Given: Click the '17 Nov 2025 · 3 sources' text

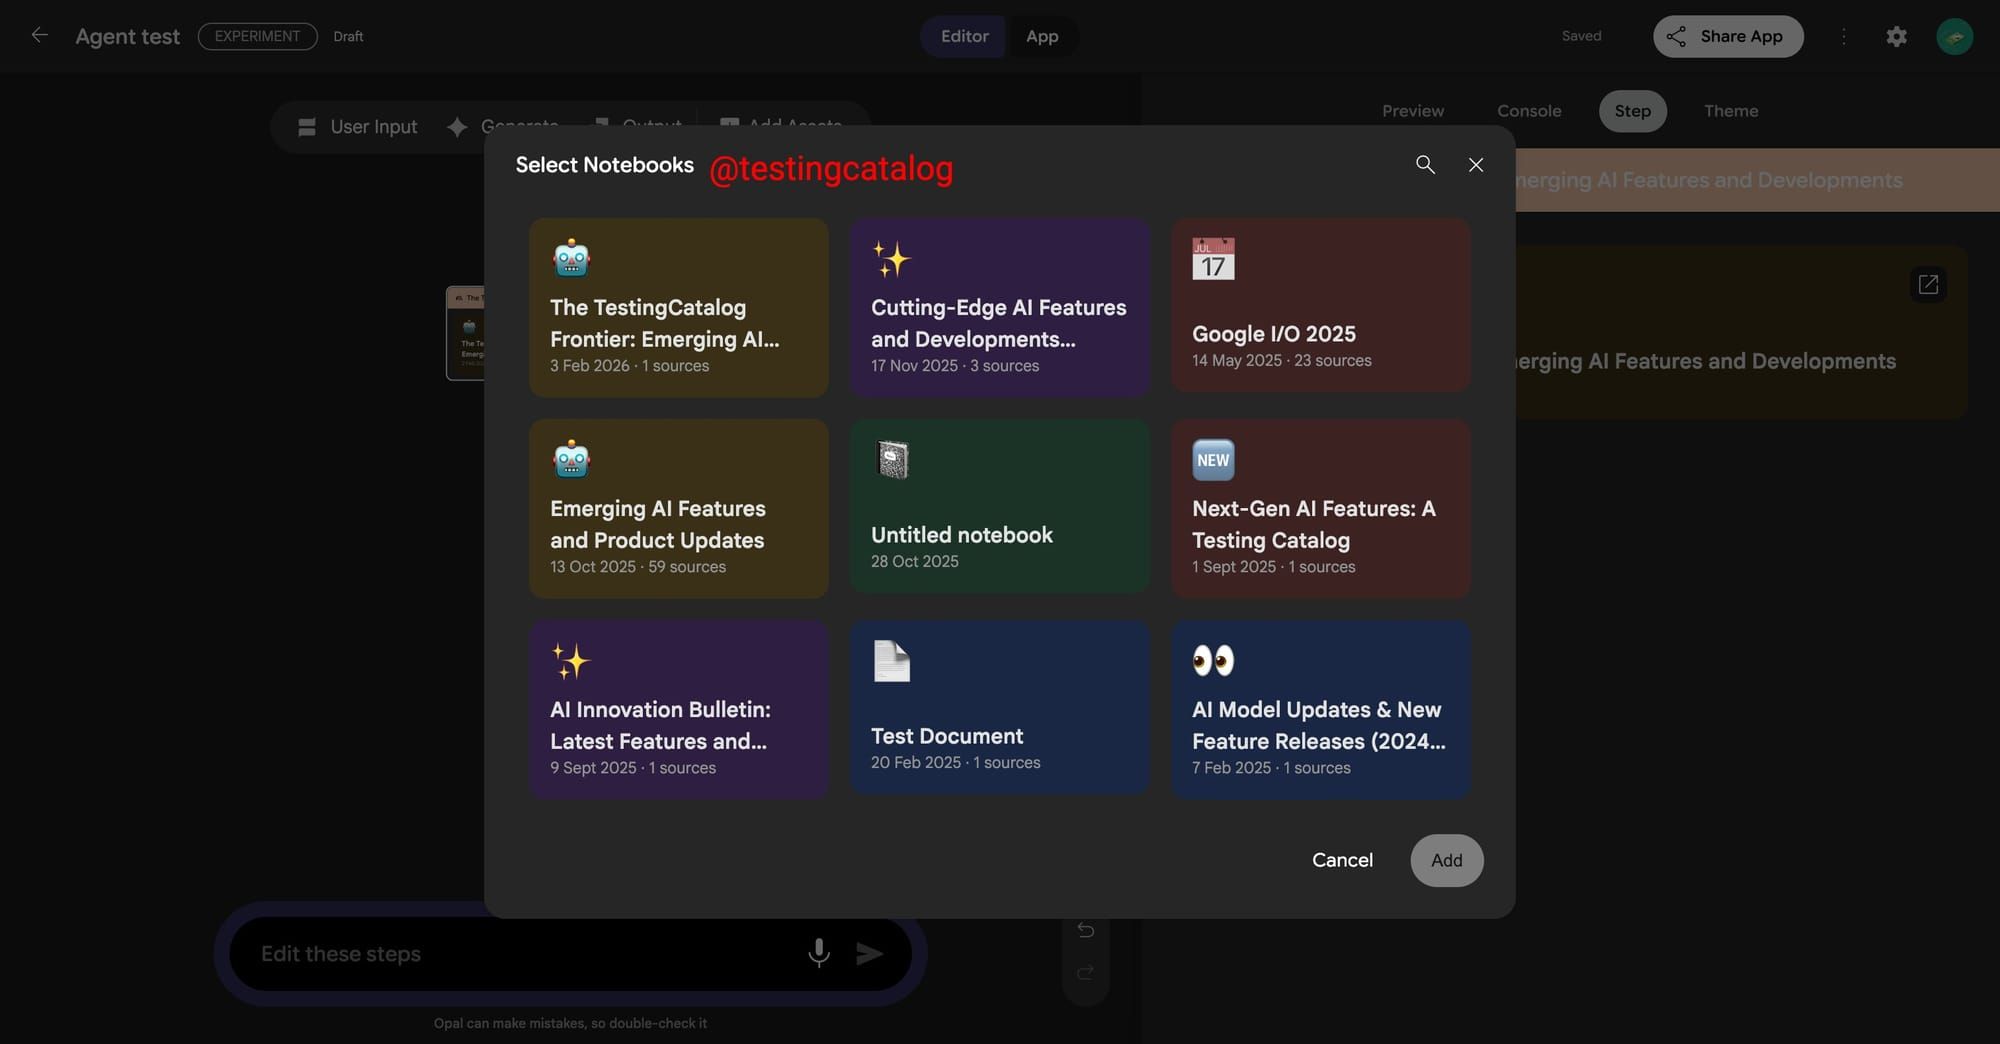Looking at the screenshot, I should click(954, 366).
